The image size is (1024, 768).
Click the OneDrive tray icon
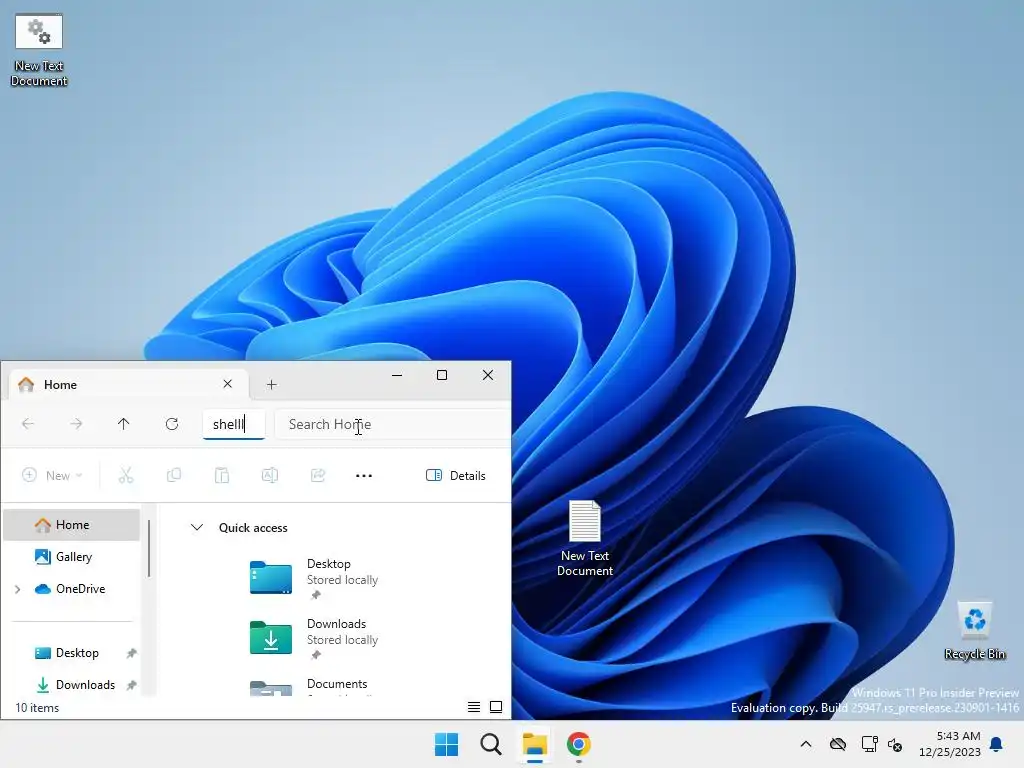[838, 744]
